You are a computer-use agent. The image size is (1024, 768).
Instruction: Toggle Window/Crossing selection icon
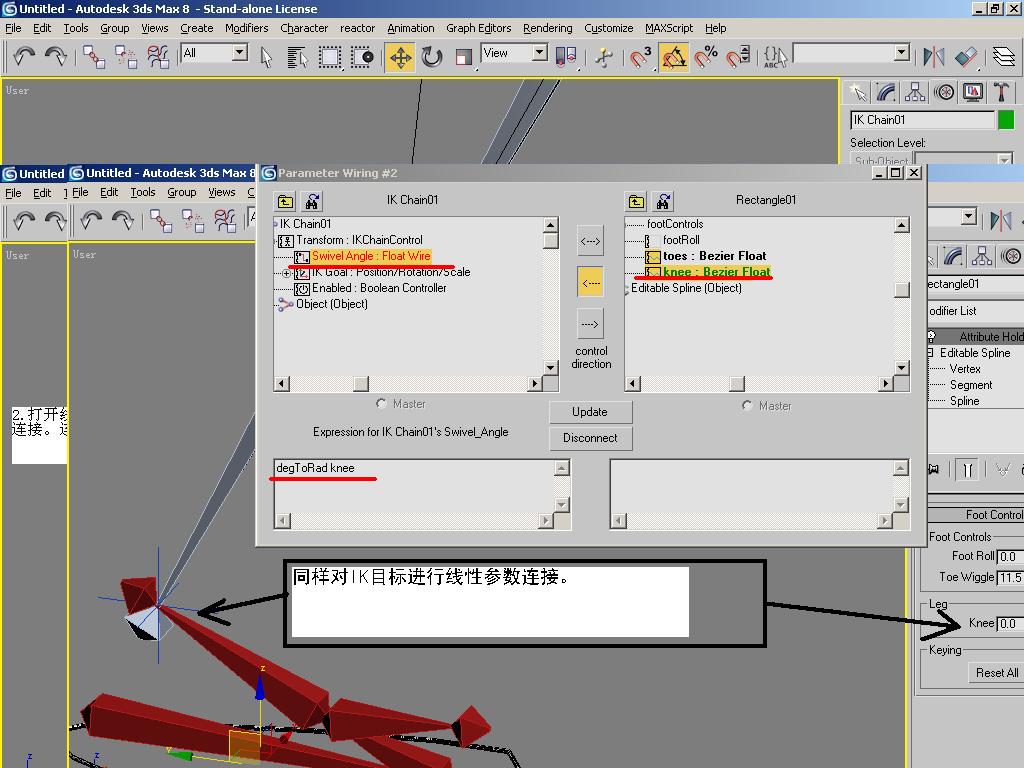361,57
